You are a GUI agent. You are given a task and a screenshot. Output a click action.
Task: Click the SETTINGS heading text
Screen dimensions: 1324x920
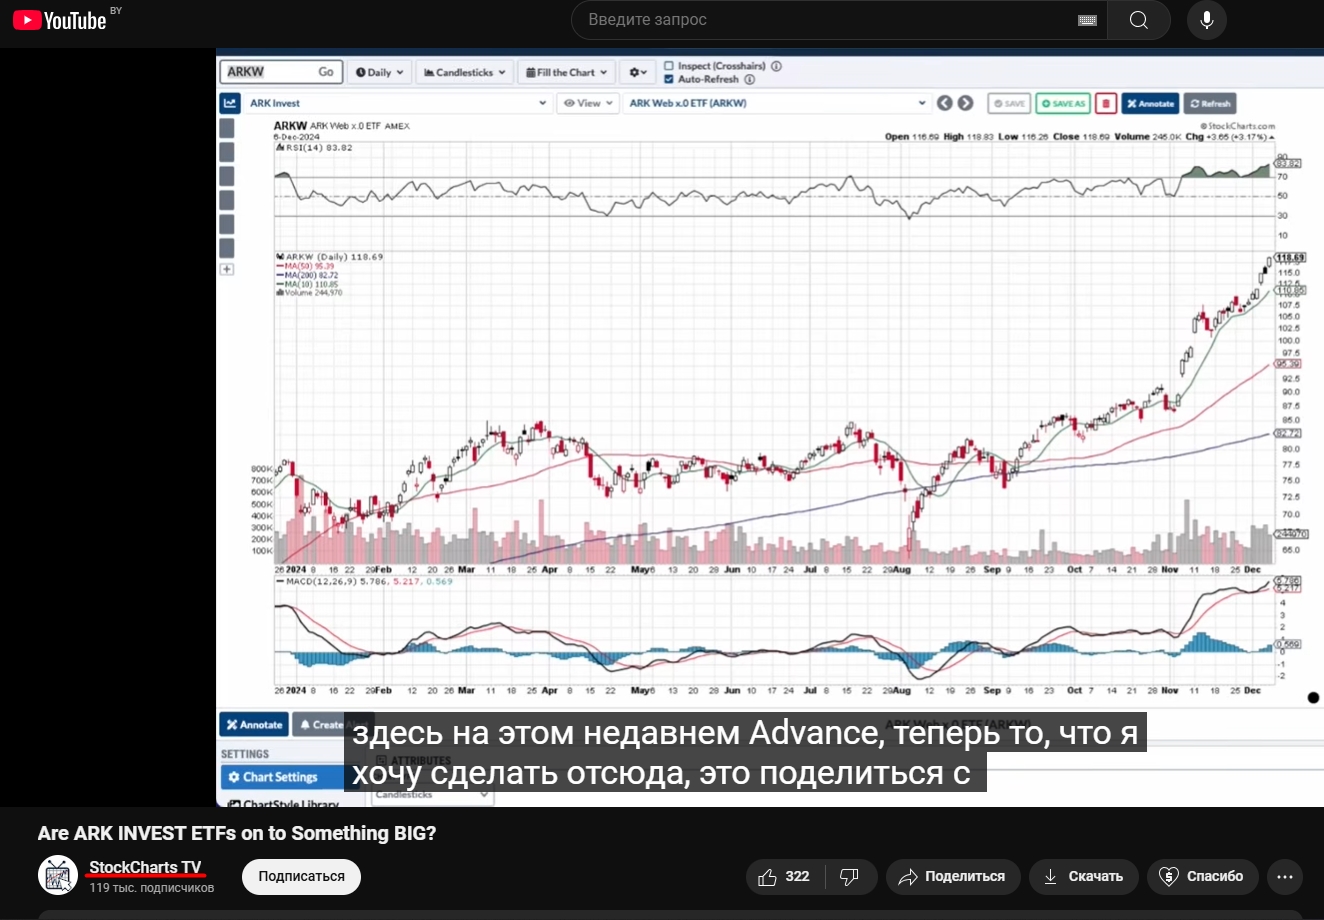click(x=245, y=754)
